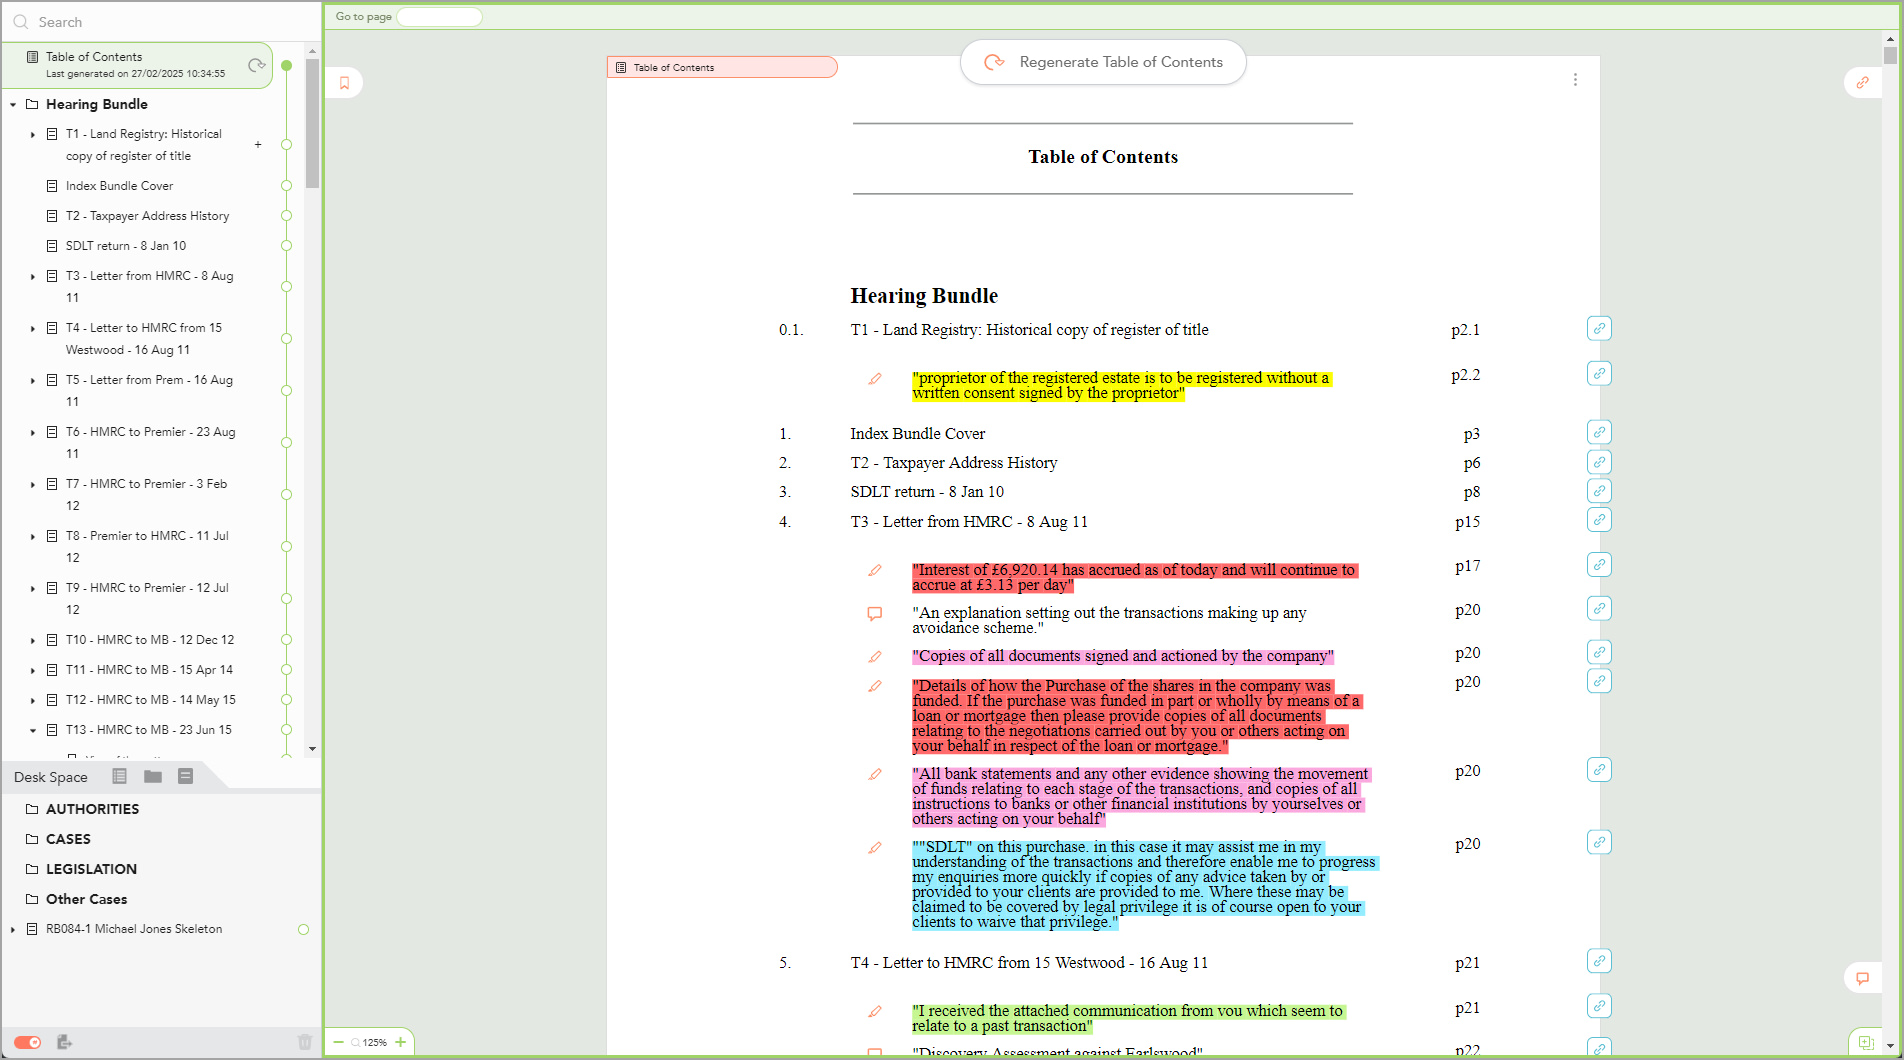The image size is (1904, 1060).
Task: Toggle the circle marker beside RB084-1 Michael Jones Skeleton
Action: tap(303, 929)
